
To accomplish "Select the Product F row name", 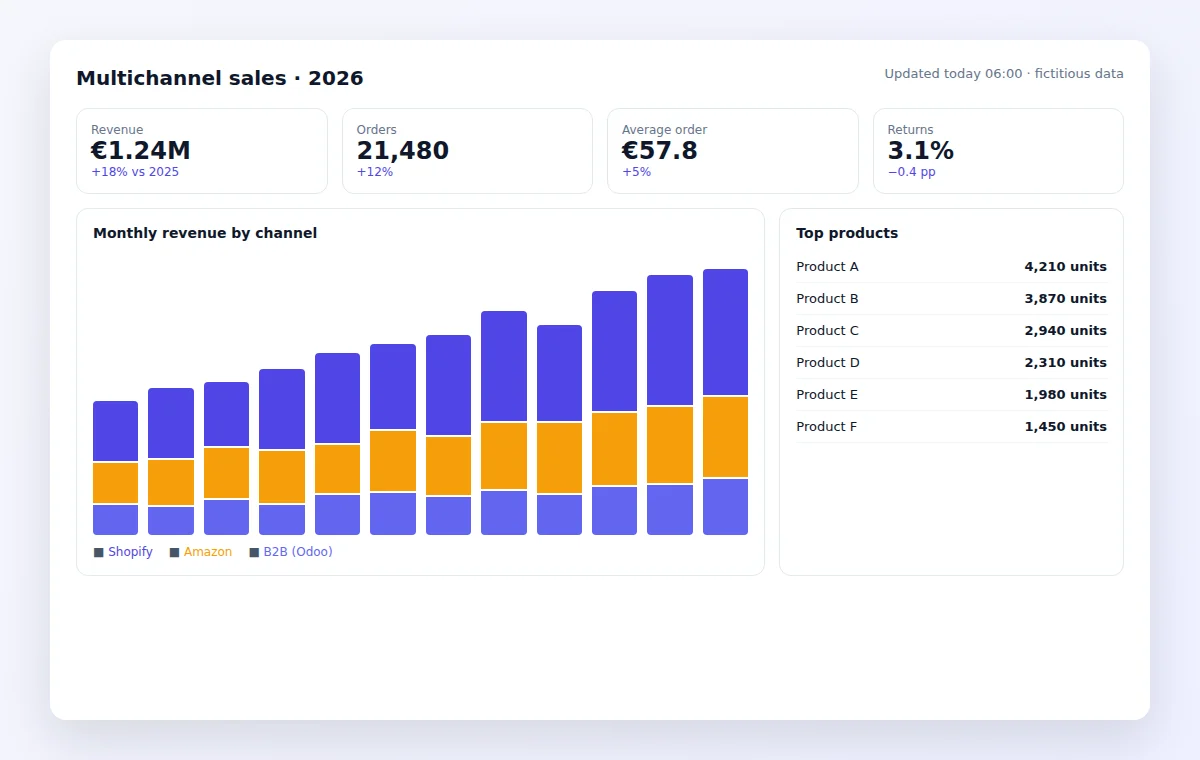I will [x=827, y=427].
